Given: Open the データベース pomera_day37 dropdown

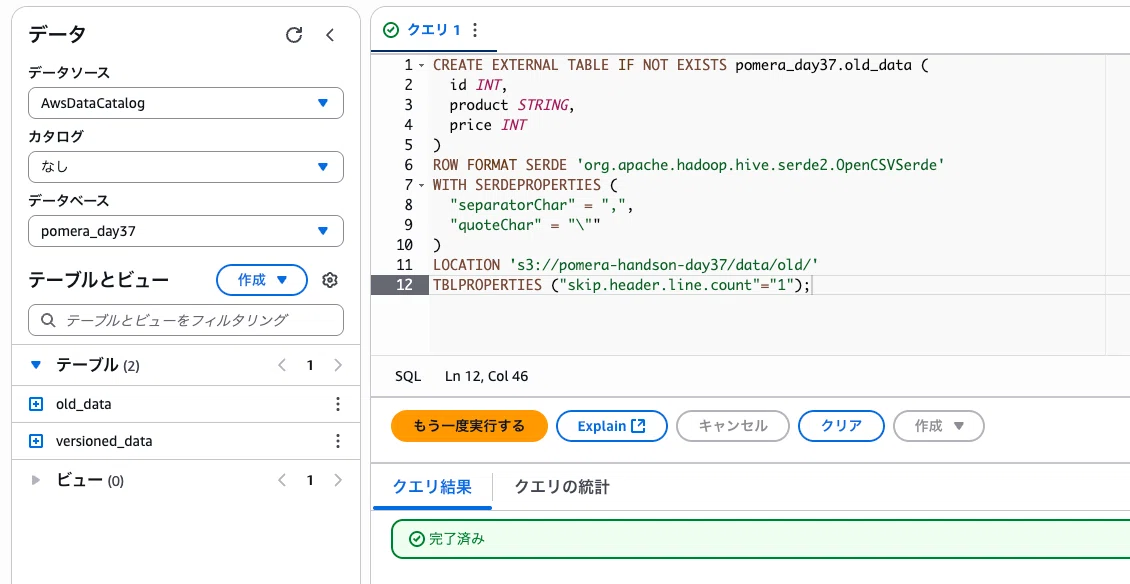Looking at the screenshot, I should (186, 231).
